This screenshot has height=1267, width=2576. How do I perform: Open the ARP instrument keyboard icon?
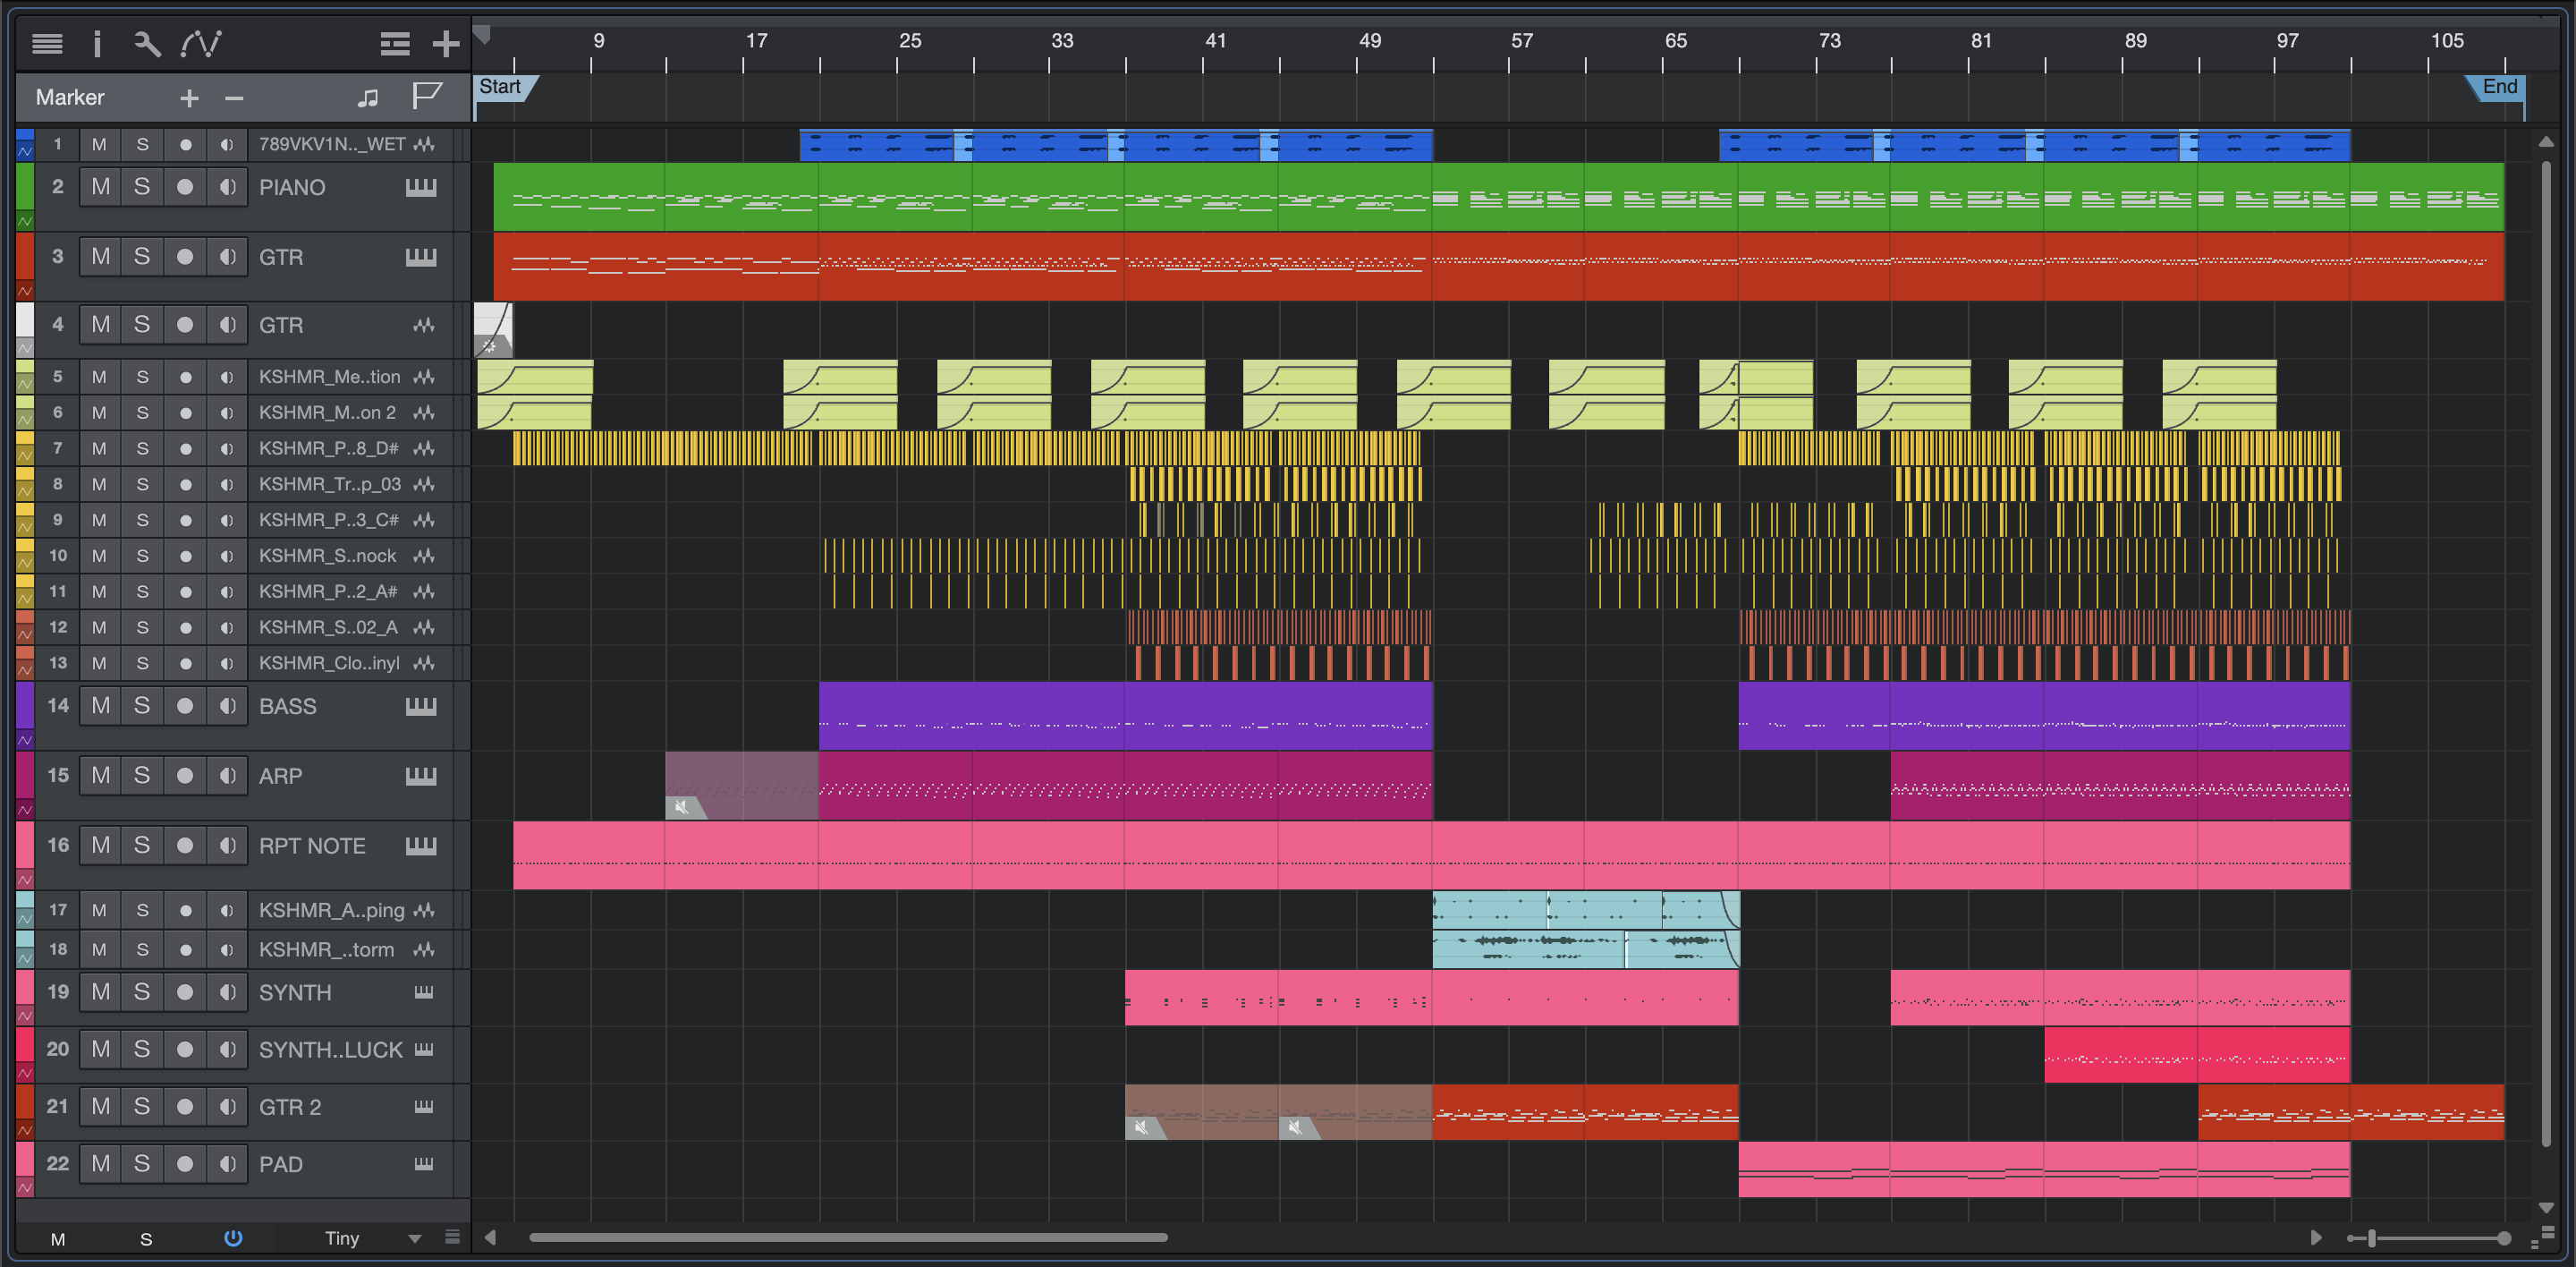point(421,776)
